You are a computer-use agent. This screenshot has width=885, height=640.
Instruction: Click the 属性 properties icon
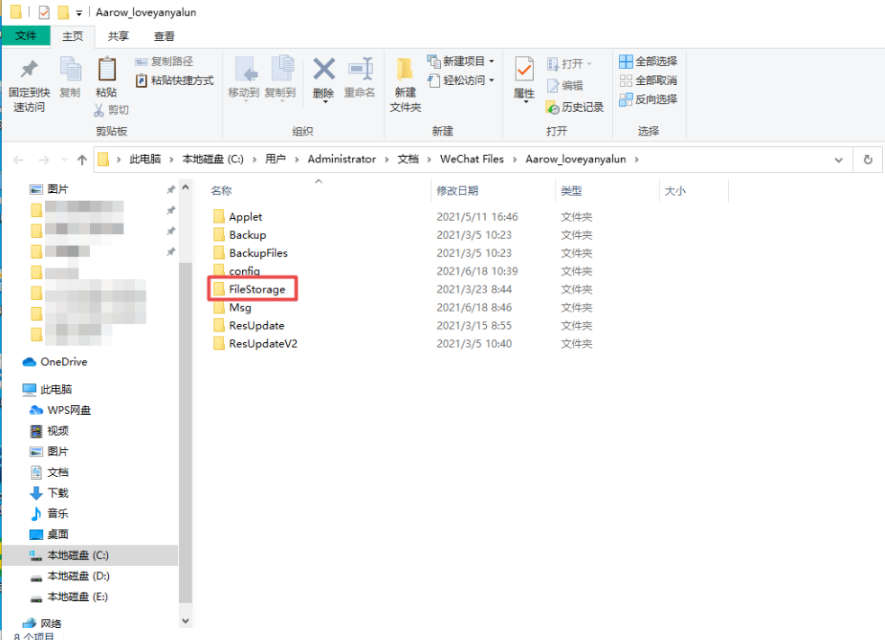524,70
